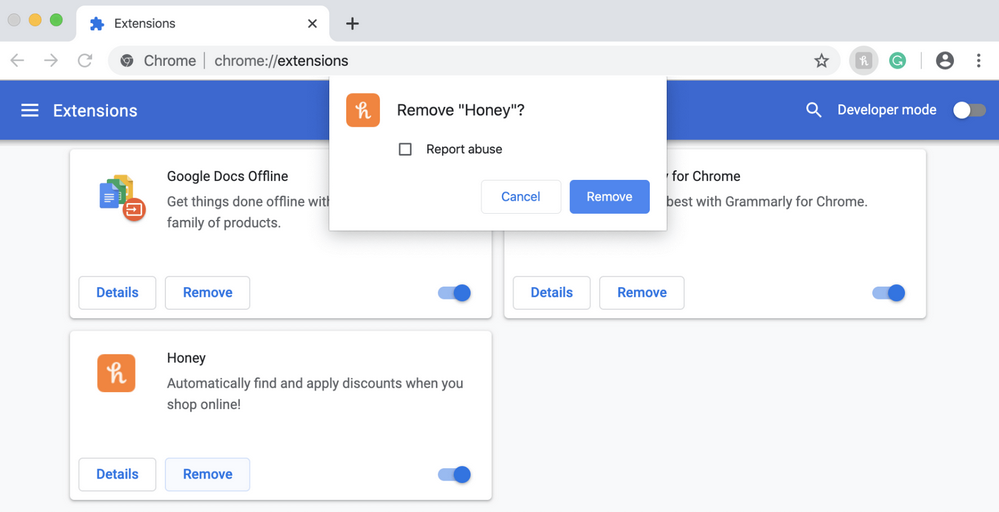The image size is (999, 512).
Task: Open Details for Grammarly for Chrome
Action: point(552,293)
